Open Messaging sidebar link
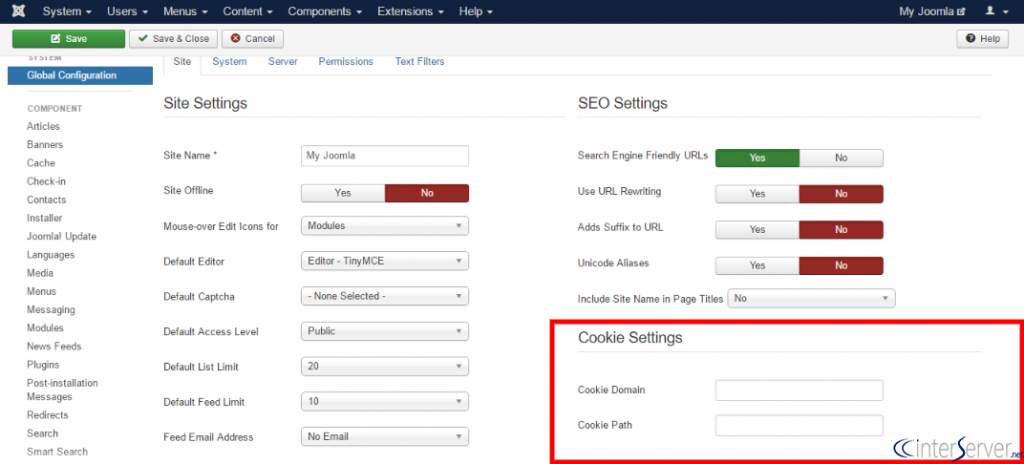Viewport: 1024px width, 464px height. (x=51, y=309)
